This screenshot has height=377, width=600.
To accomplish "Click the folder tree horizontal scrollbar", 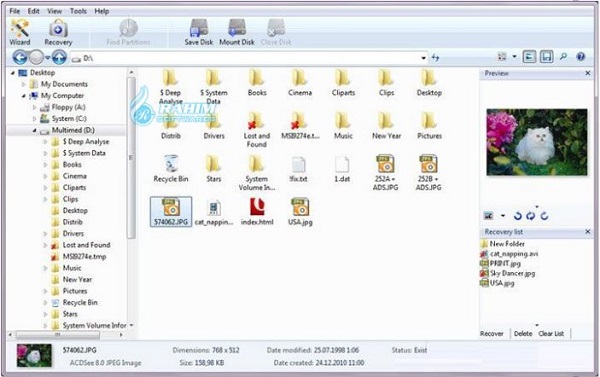I will tap(57, 335).
